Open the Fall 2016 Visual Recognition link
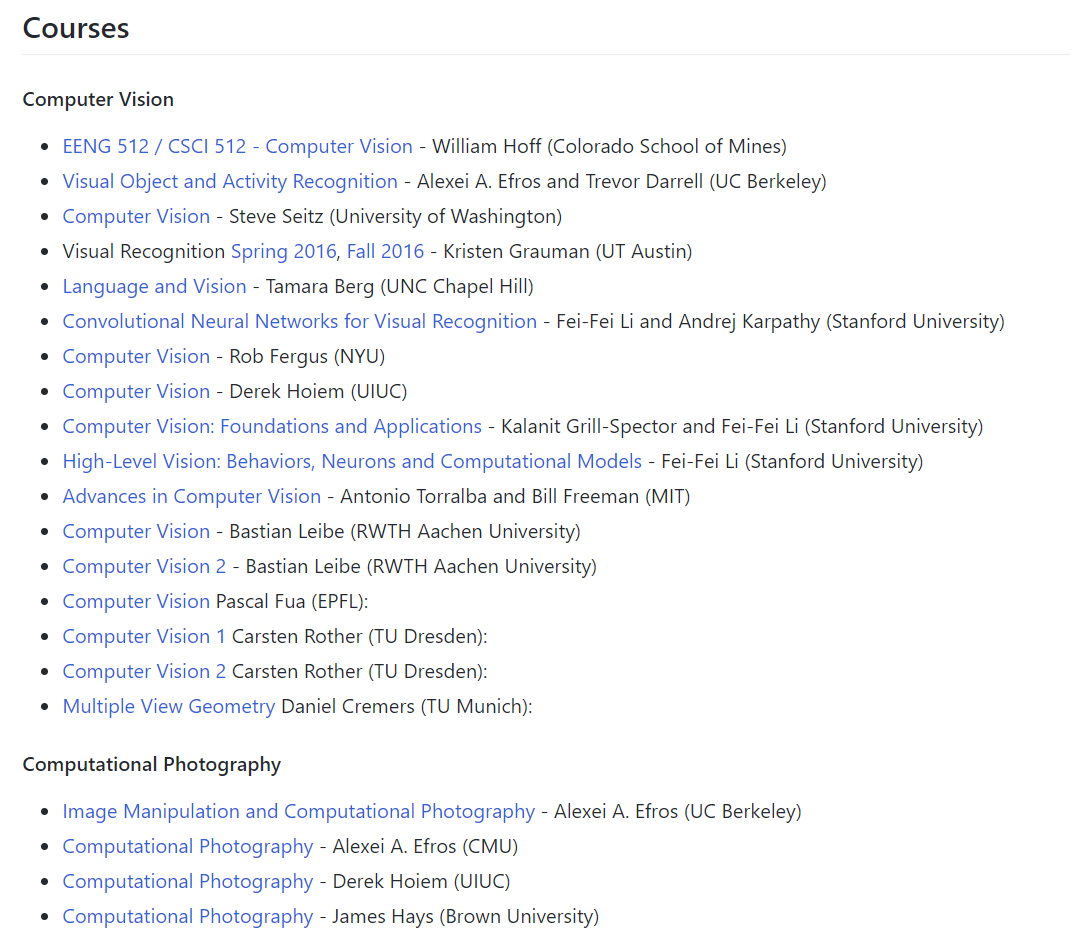1077x931 pixels. tap(385, 251)
